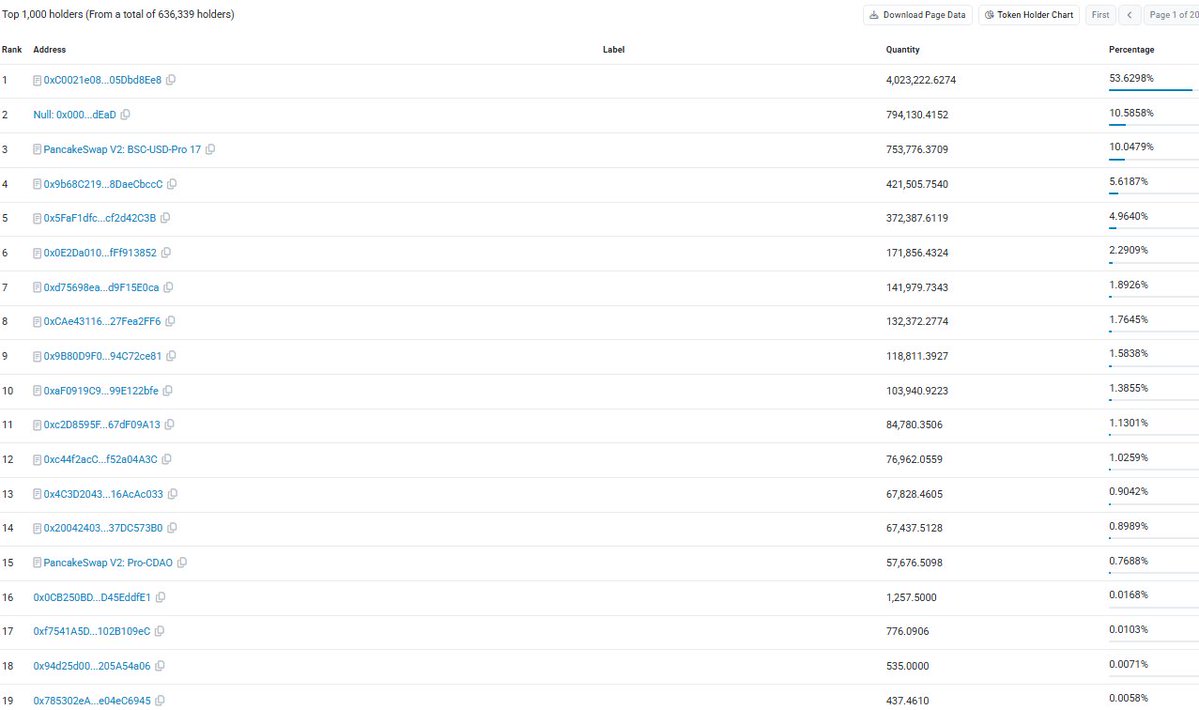Click the Quantity column header

tap(902, 50)
